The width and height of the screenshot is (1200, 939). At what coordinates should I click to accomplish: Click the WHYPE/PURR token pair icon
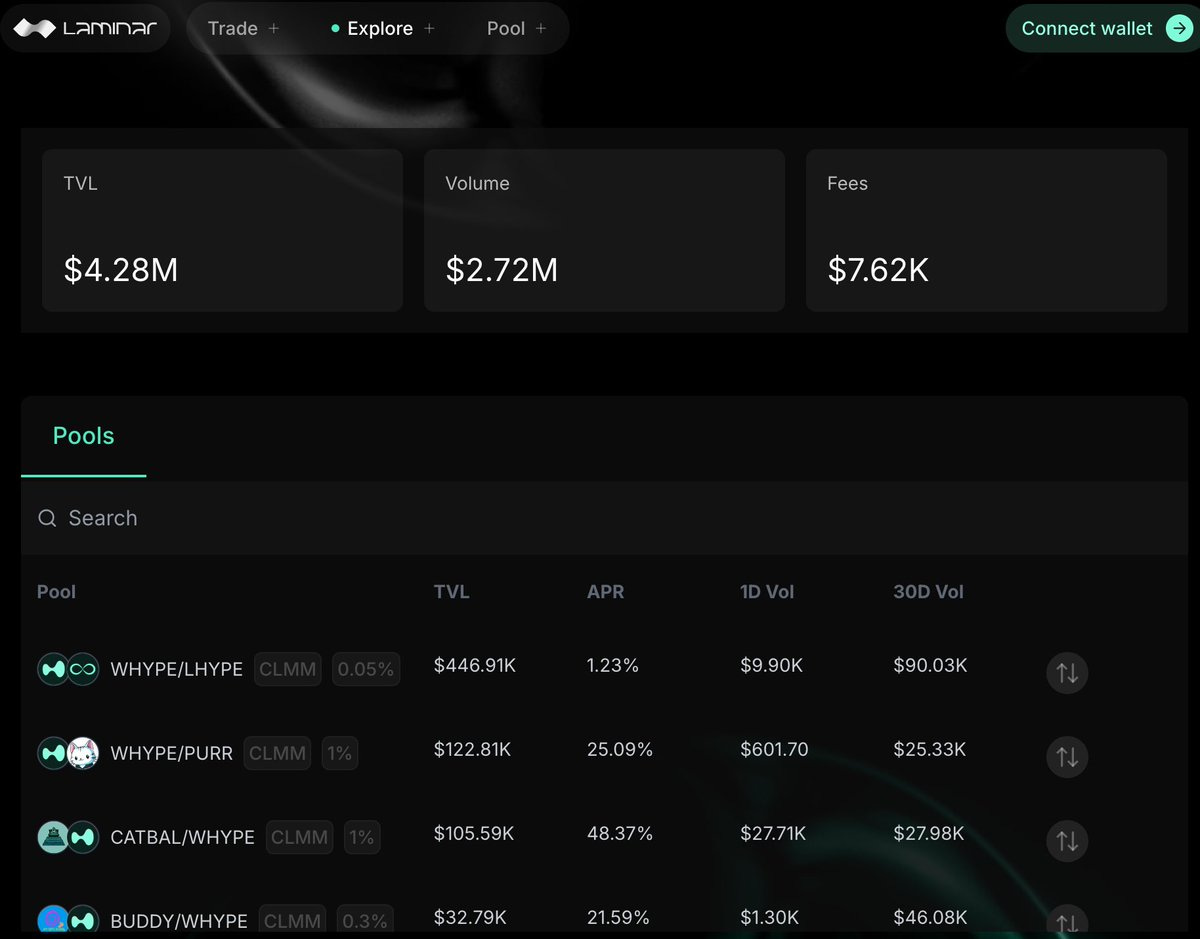(68, 753)
